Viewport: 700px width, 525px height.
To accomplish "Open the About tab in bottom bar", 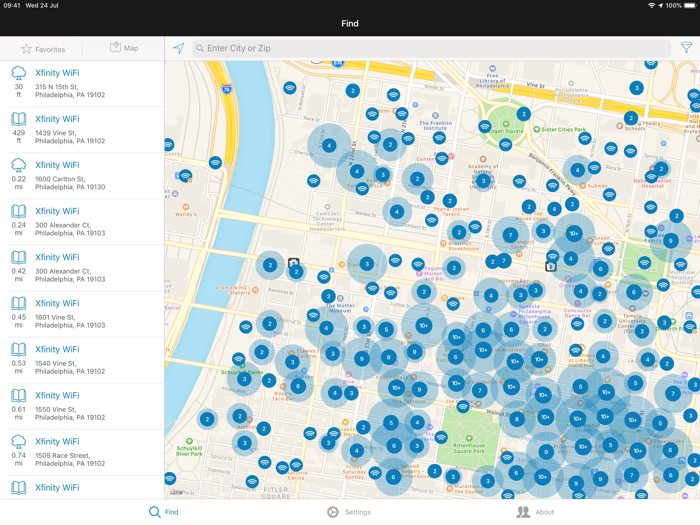I will (x=535, y=512).
